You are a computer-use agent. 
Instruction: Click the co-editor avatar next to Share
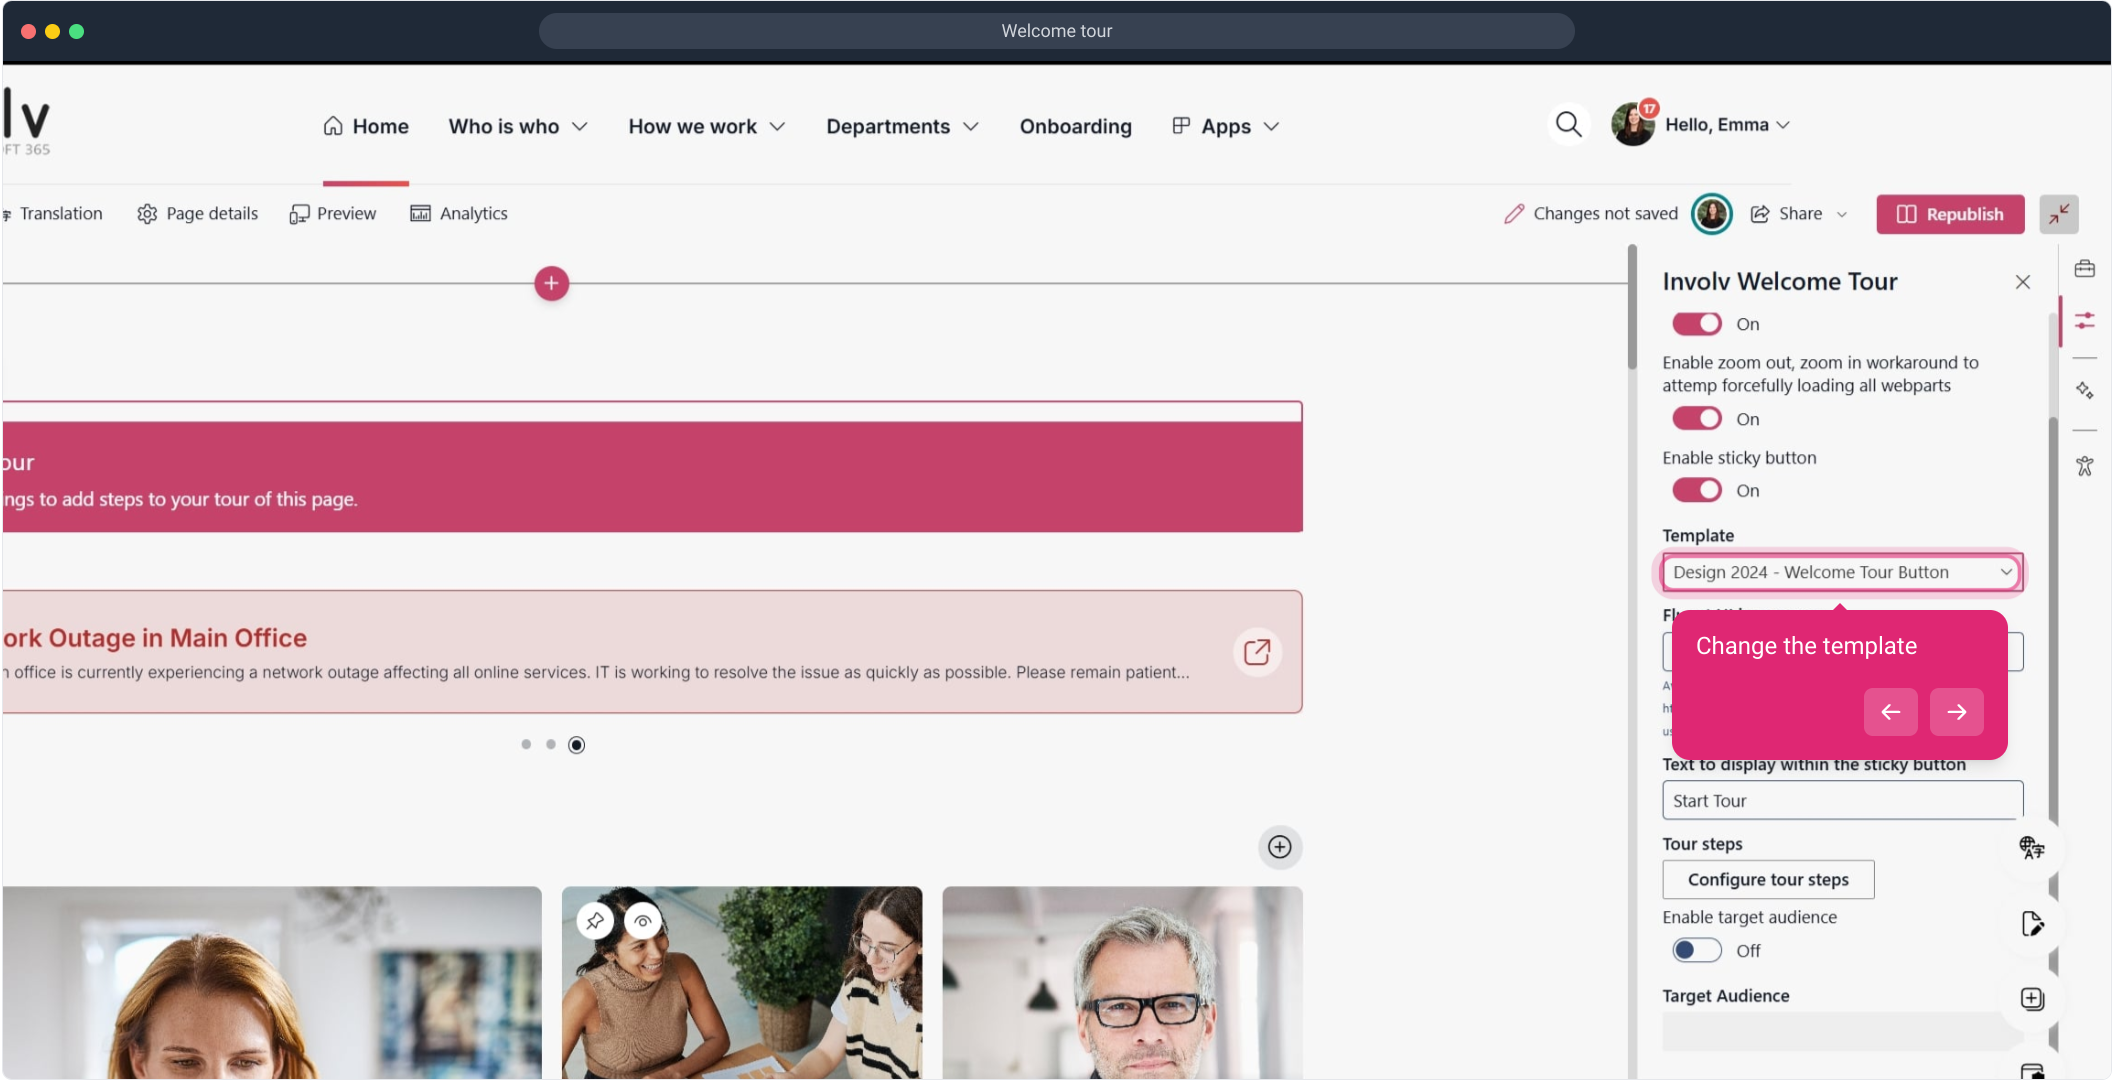[1711, 214]
